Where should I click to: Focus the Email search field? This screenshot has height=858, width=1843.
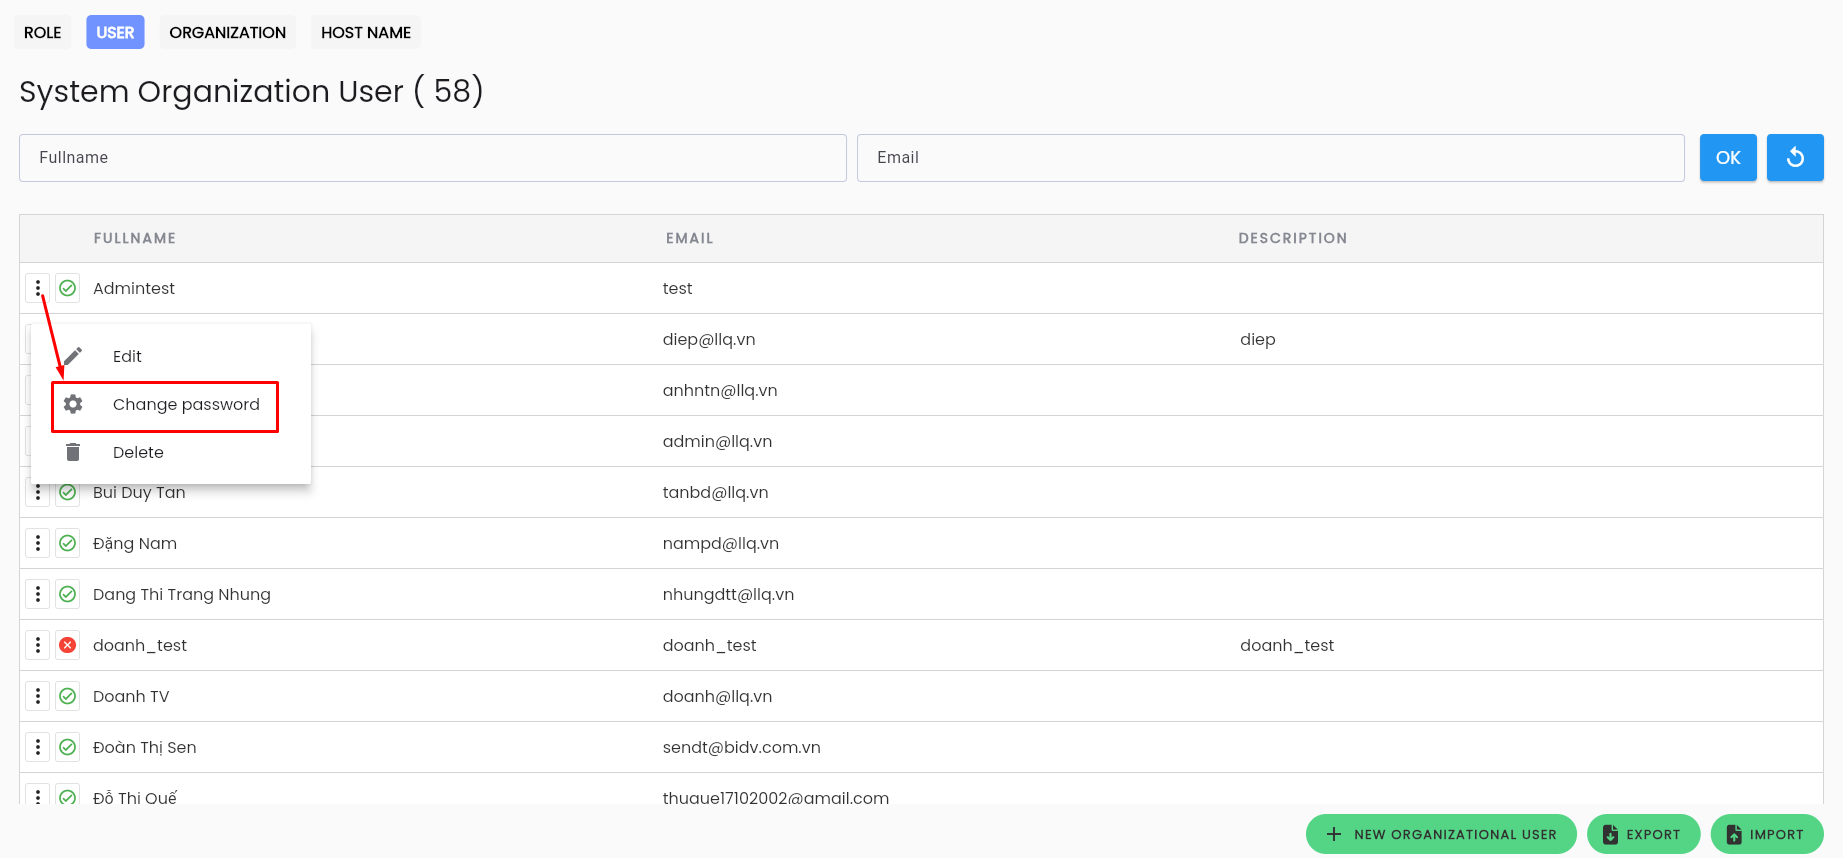[1271, 158]
